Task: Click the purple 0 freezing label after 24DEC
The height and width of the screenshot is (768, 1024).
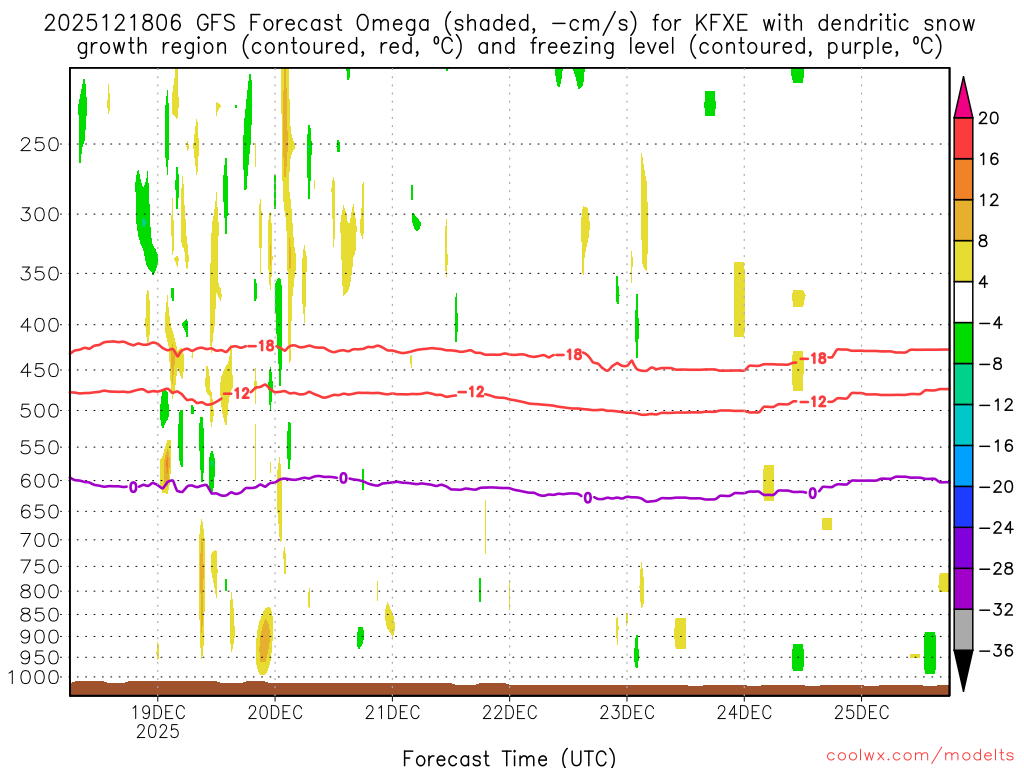Action: coord(812,493)
